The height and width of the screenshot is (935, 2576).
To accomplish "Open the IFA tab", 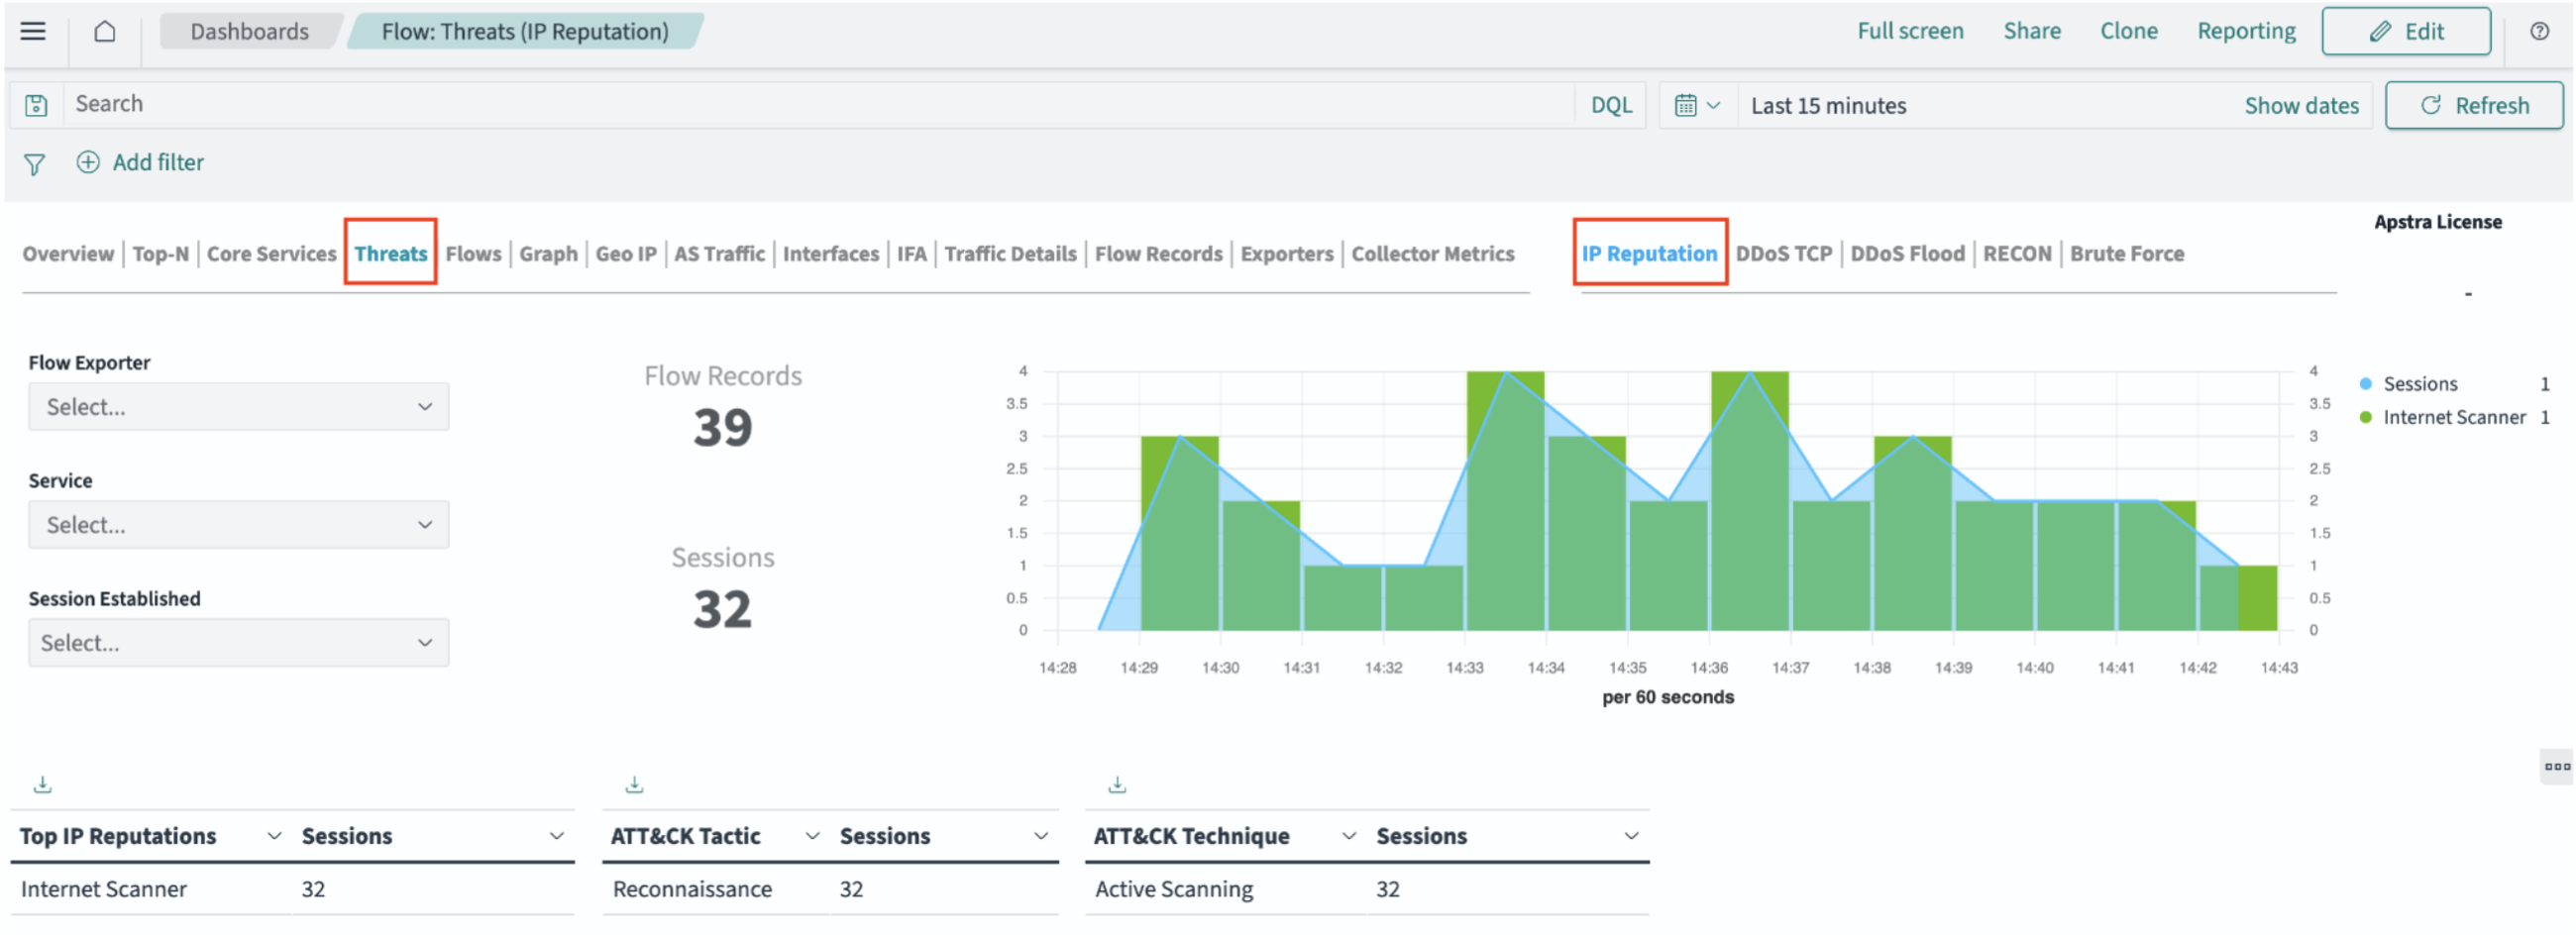I will (x=911, y=254).
